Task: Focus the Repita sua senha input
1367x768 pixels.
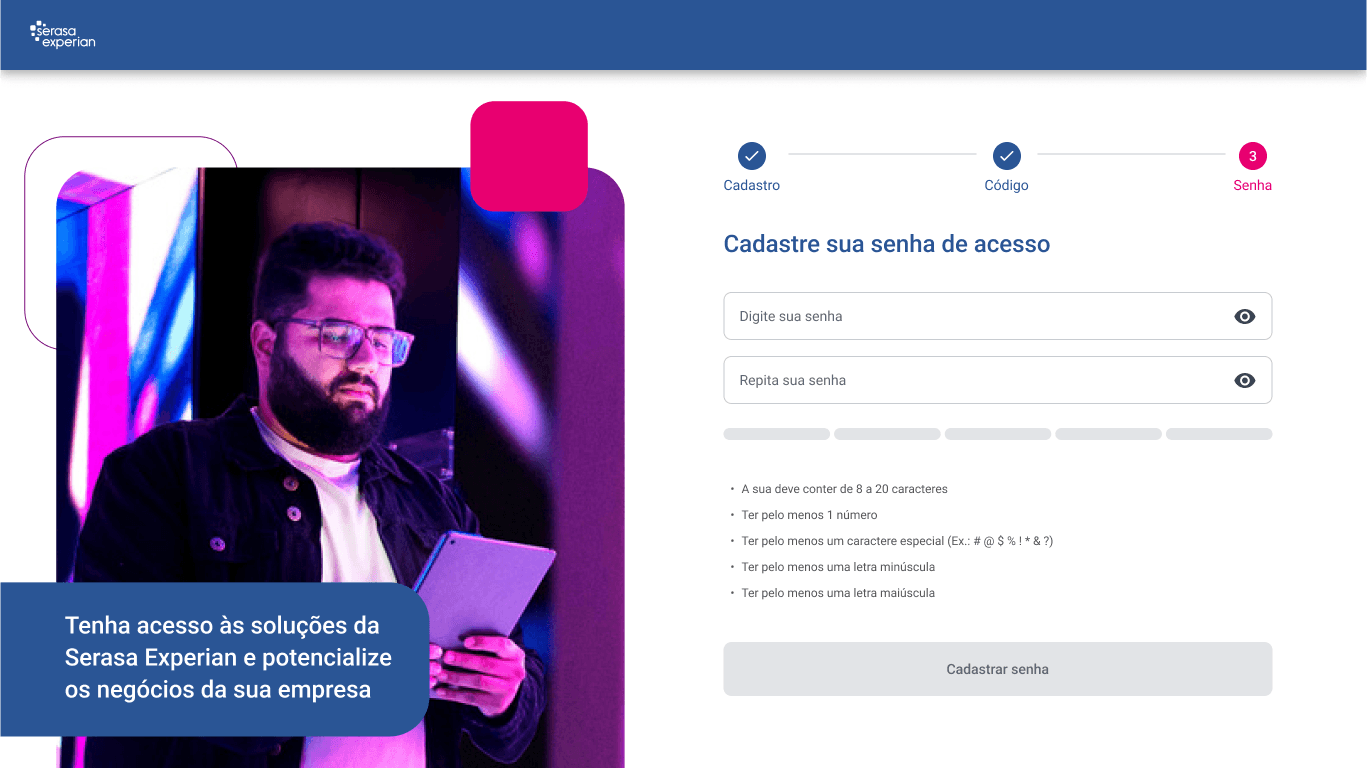Action: click(998, 380)
